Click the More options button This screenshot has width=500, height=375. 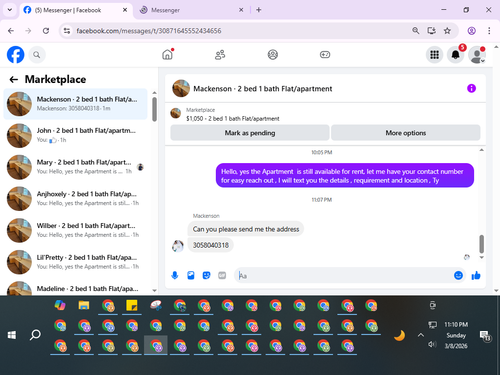(x=406, y=133)
